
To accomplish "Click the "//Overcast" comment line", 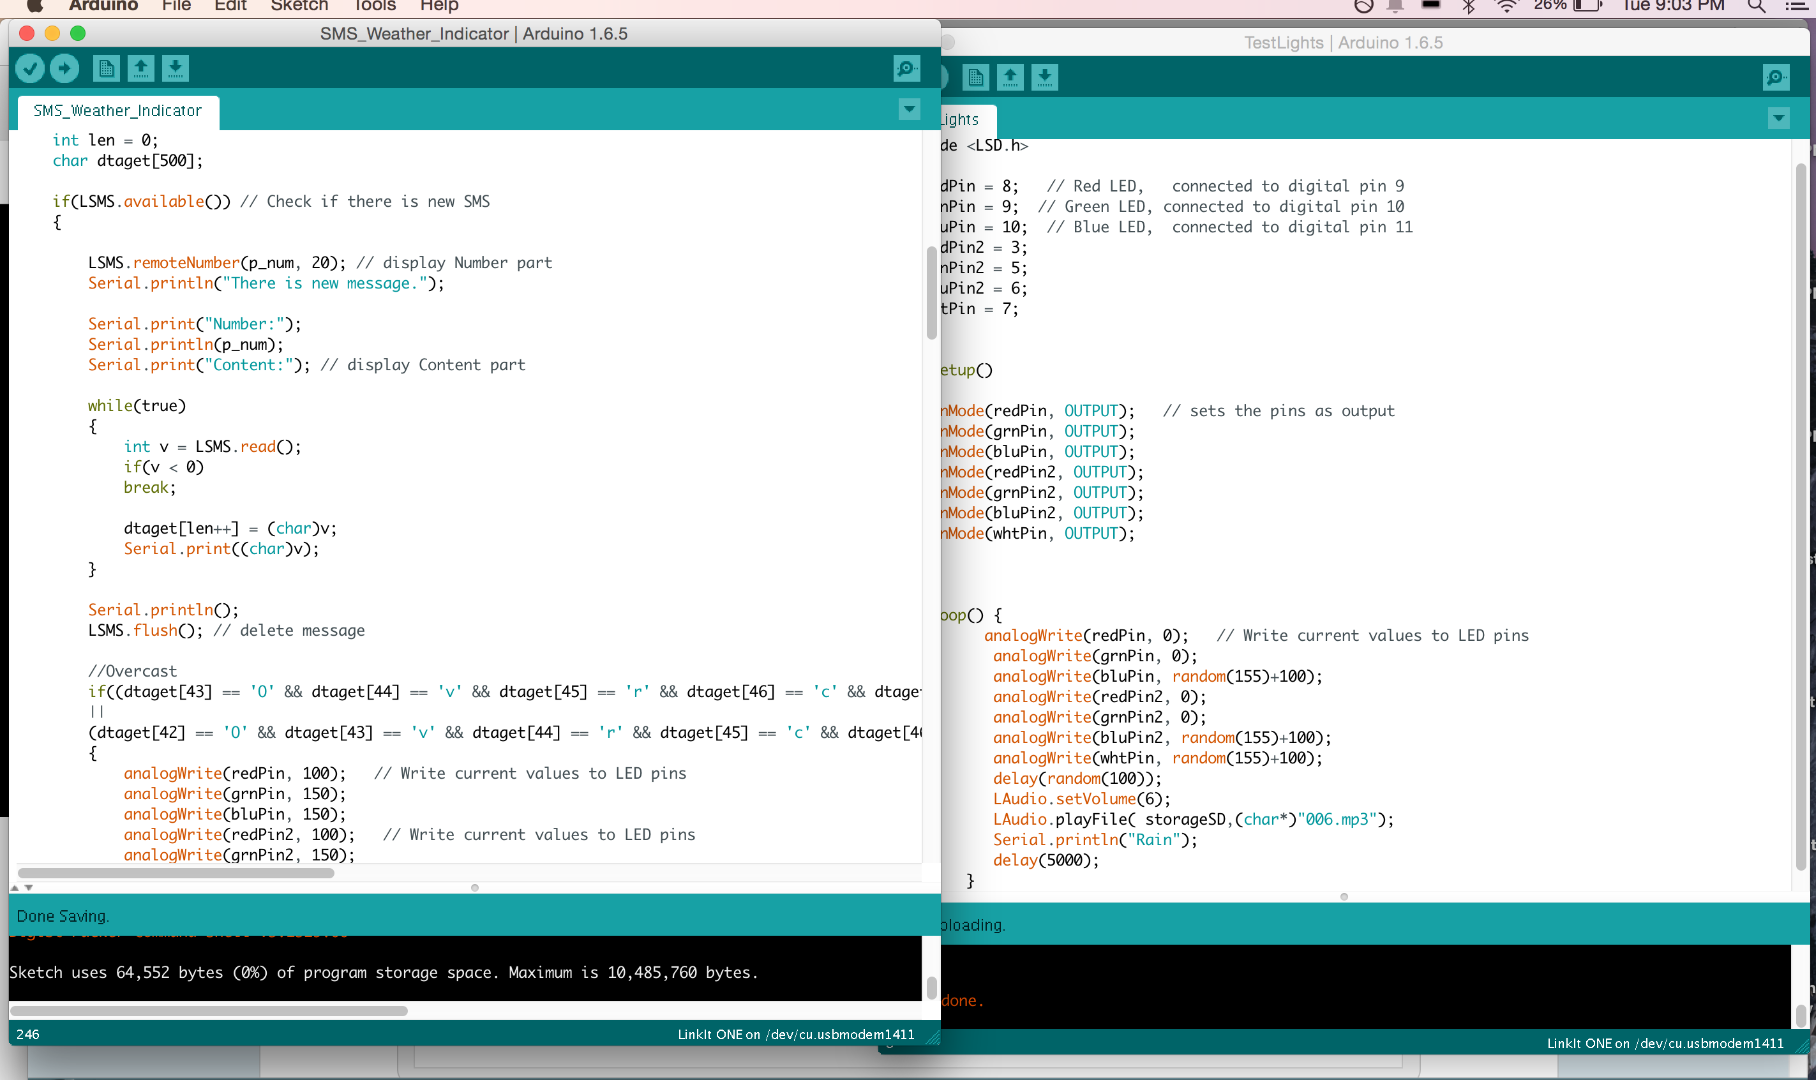I will pos(132,671).
